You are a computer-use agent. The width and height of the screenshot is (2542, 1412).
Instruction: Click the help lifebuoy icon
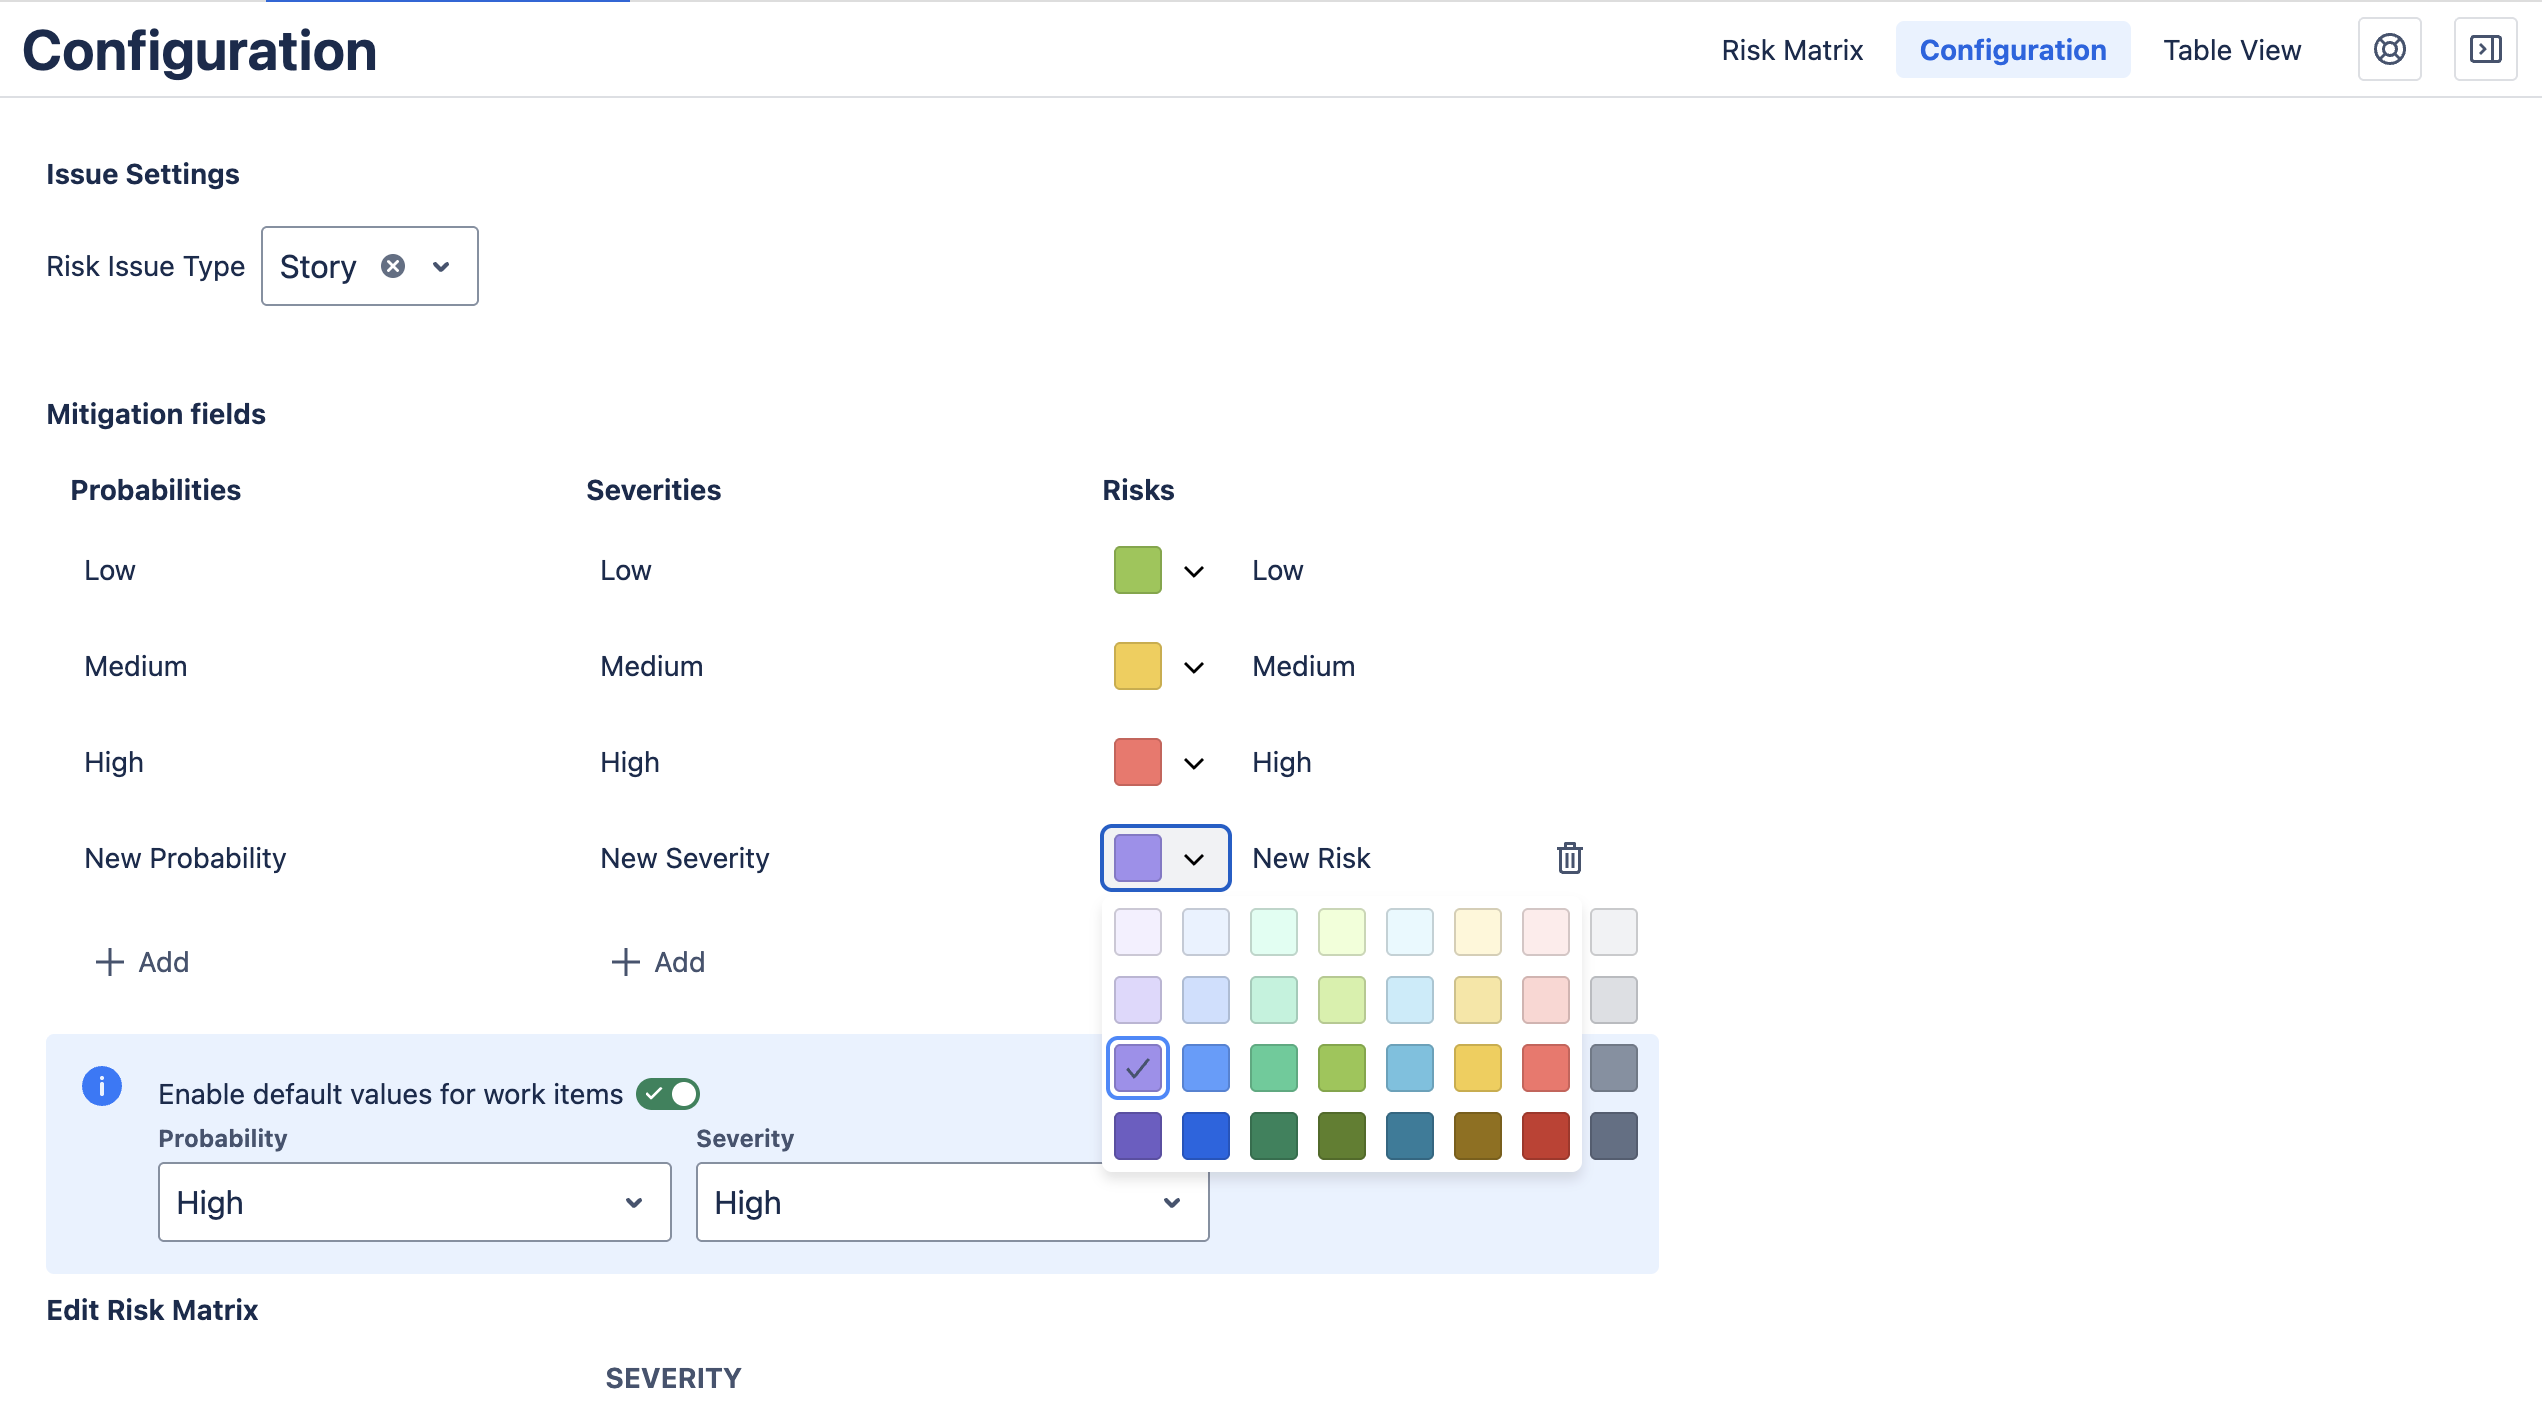pyautogui.click(x=2389, y=49)
